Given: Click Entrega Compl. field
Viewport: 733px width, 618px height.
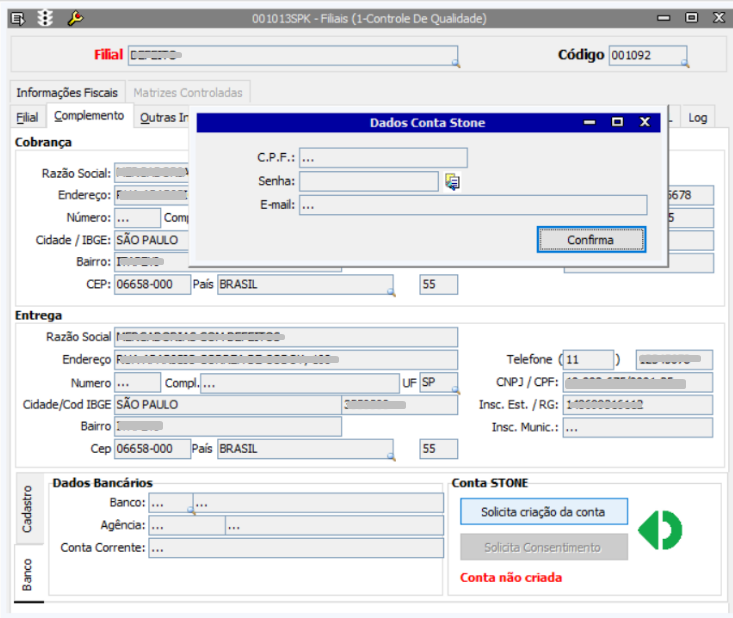Looking at the screenshot, I should click(x=300, y=383).
